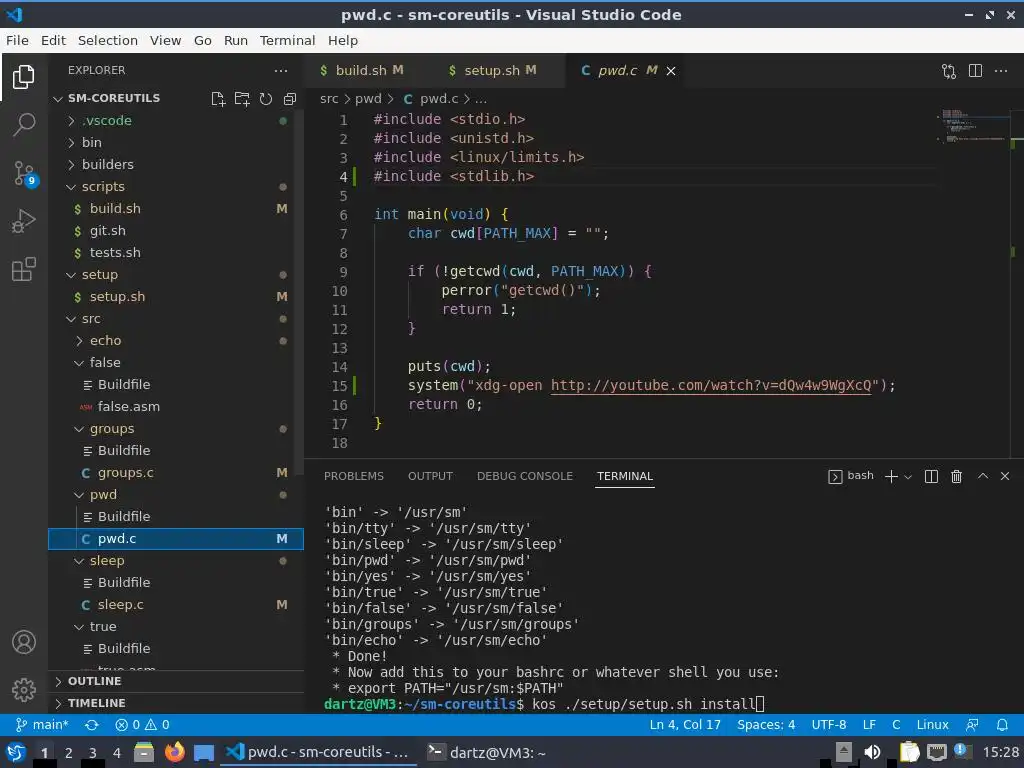Close the terminal panel

pyautogui.click(x=1005, y=476)
